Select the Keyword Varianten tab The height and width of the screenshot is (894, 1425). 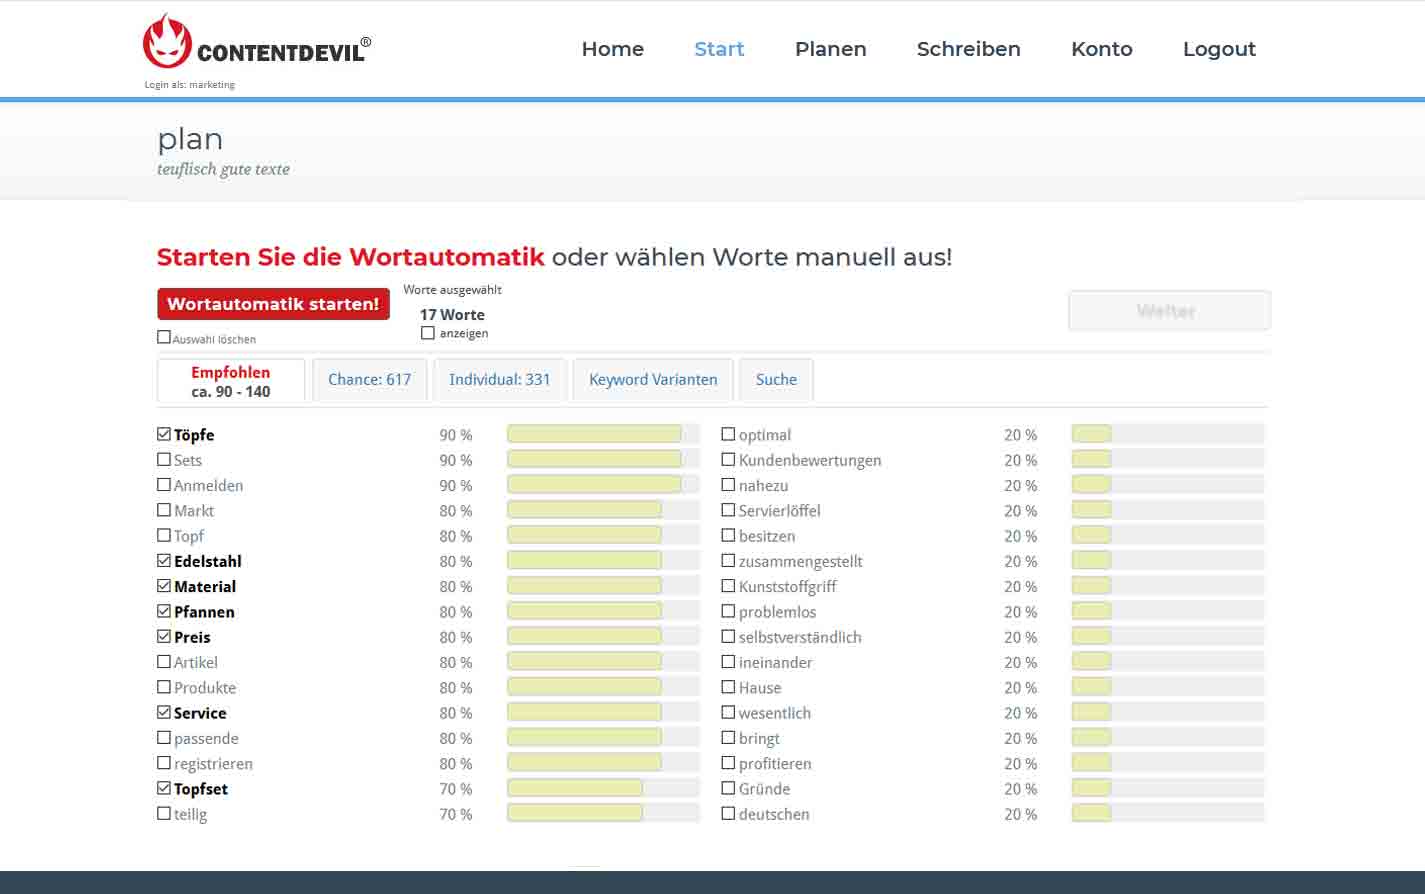coord(653,380)
